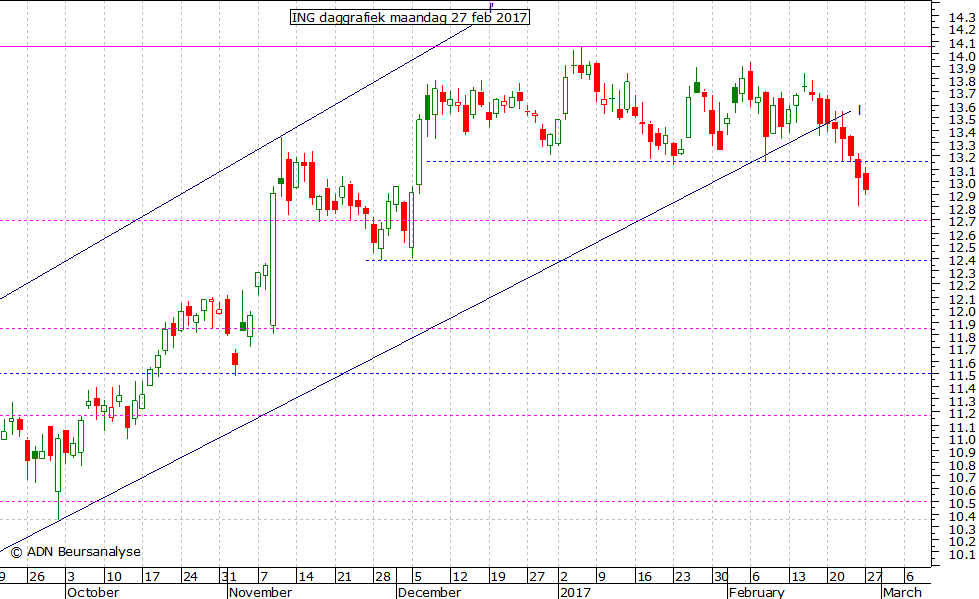Click the '31' date label before November
Viewport: 979px width, 599px height.
pos(227,576)
